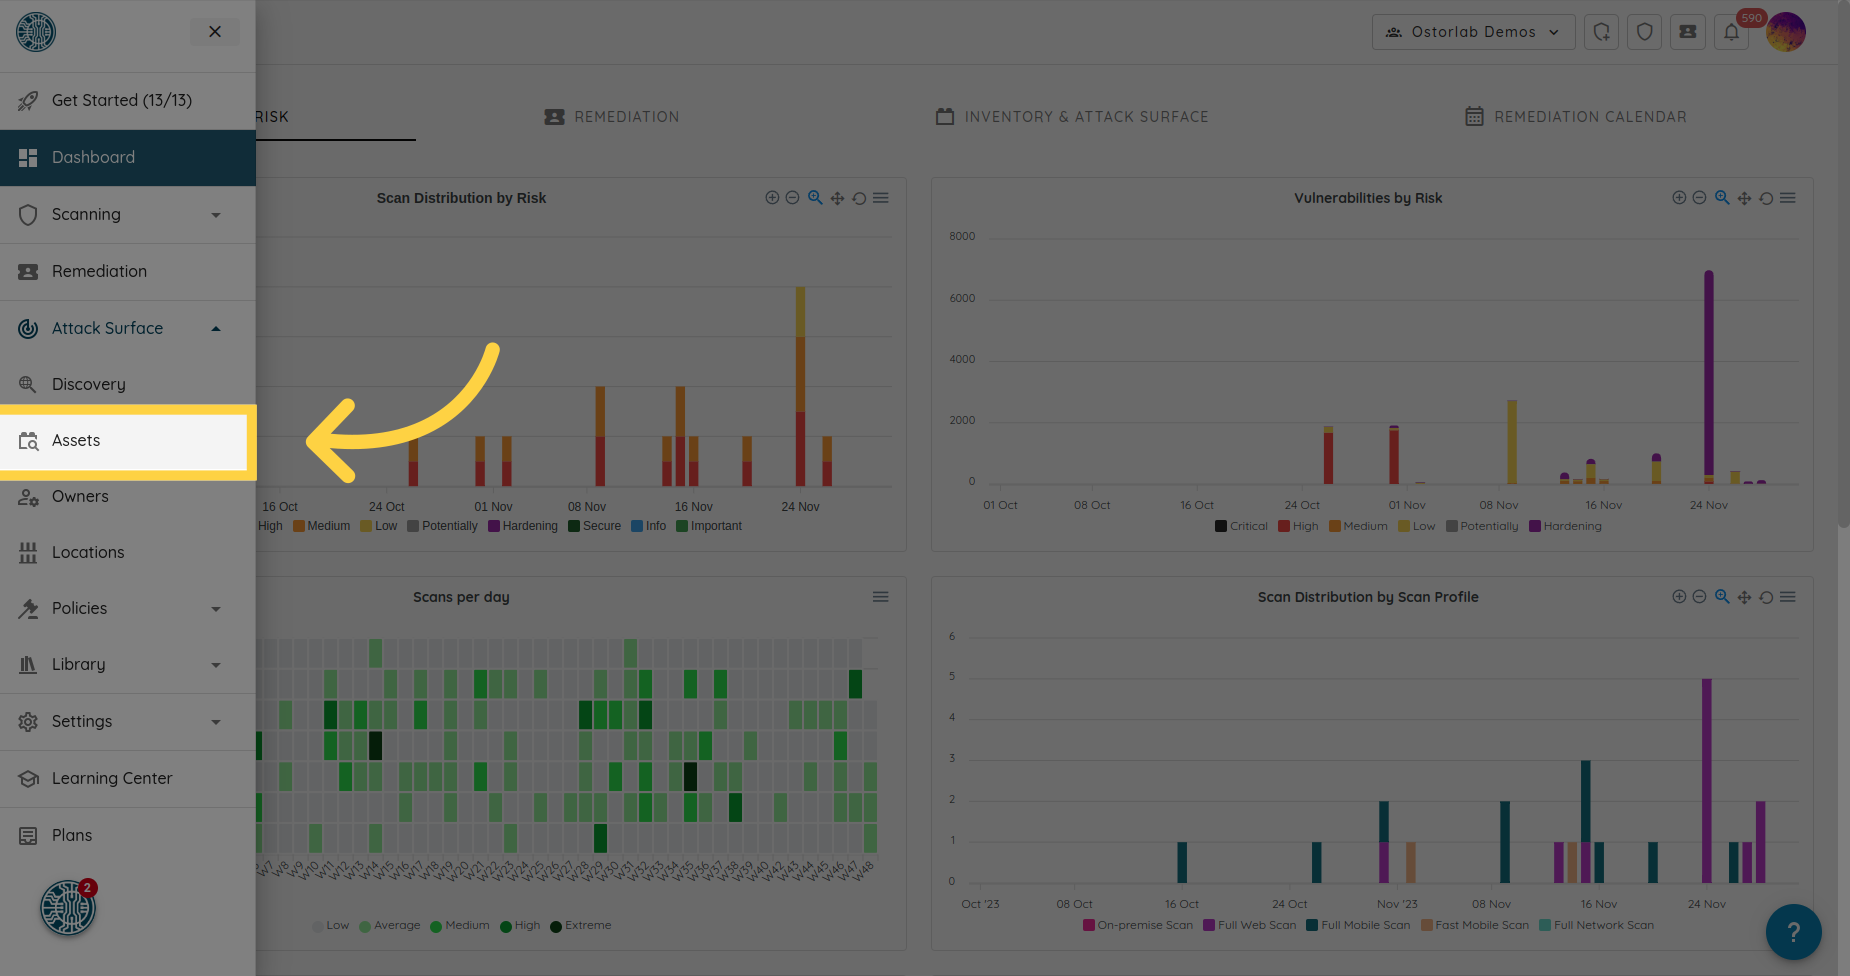This screenshot has width=1850, height=976.
Task: Open the notifications bell icon
Action: [1731, 32]
